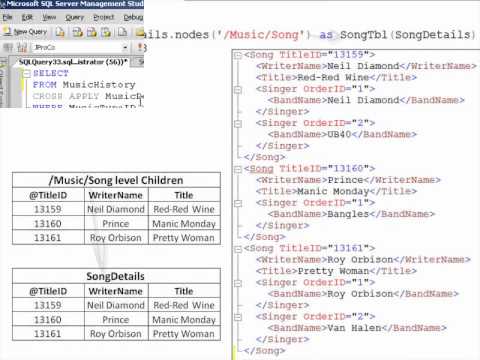This screenshot has width=480, height=360.
Task: Click the WriterName Prince XML line
Action: point(348,180)
